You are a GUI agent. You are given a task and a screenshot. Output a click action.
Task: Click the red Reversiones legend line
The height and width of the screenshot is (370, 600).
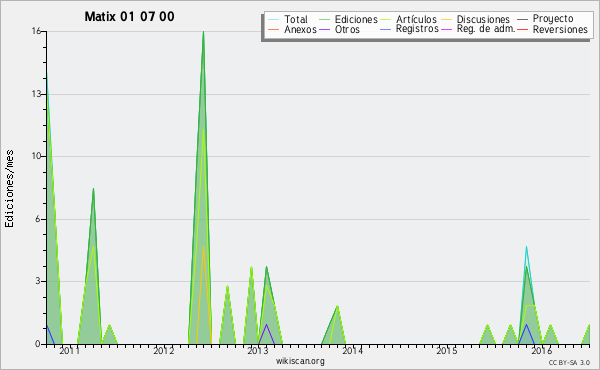click(523, 29)
